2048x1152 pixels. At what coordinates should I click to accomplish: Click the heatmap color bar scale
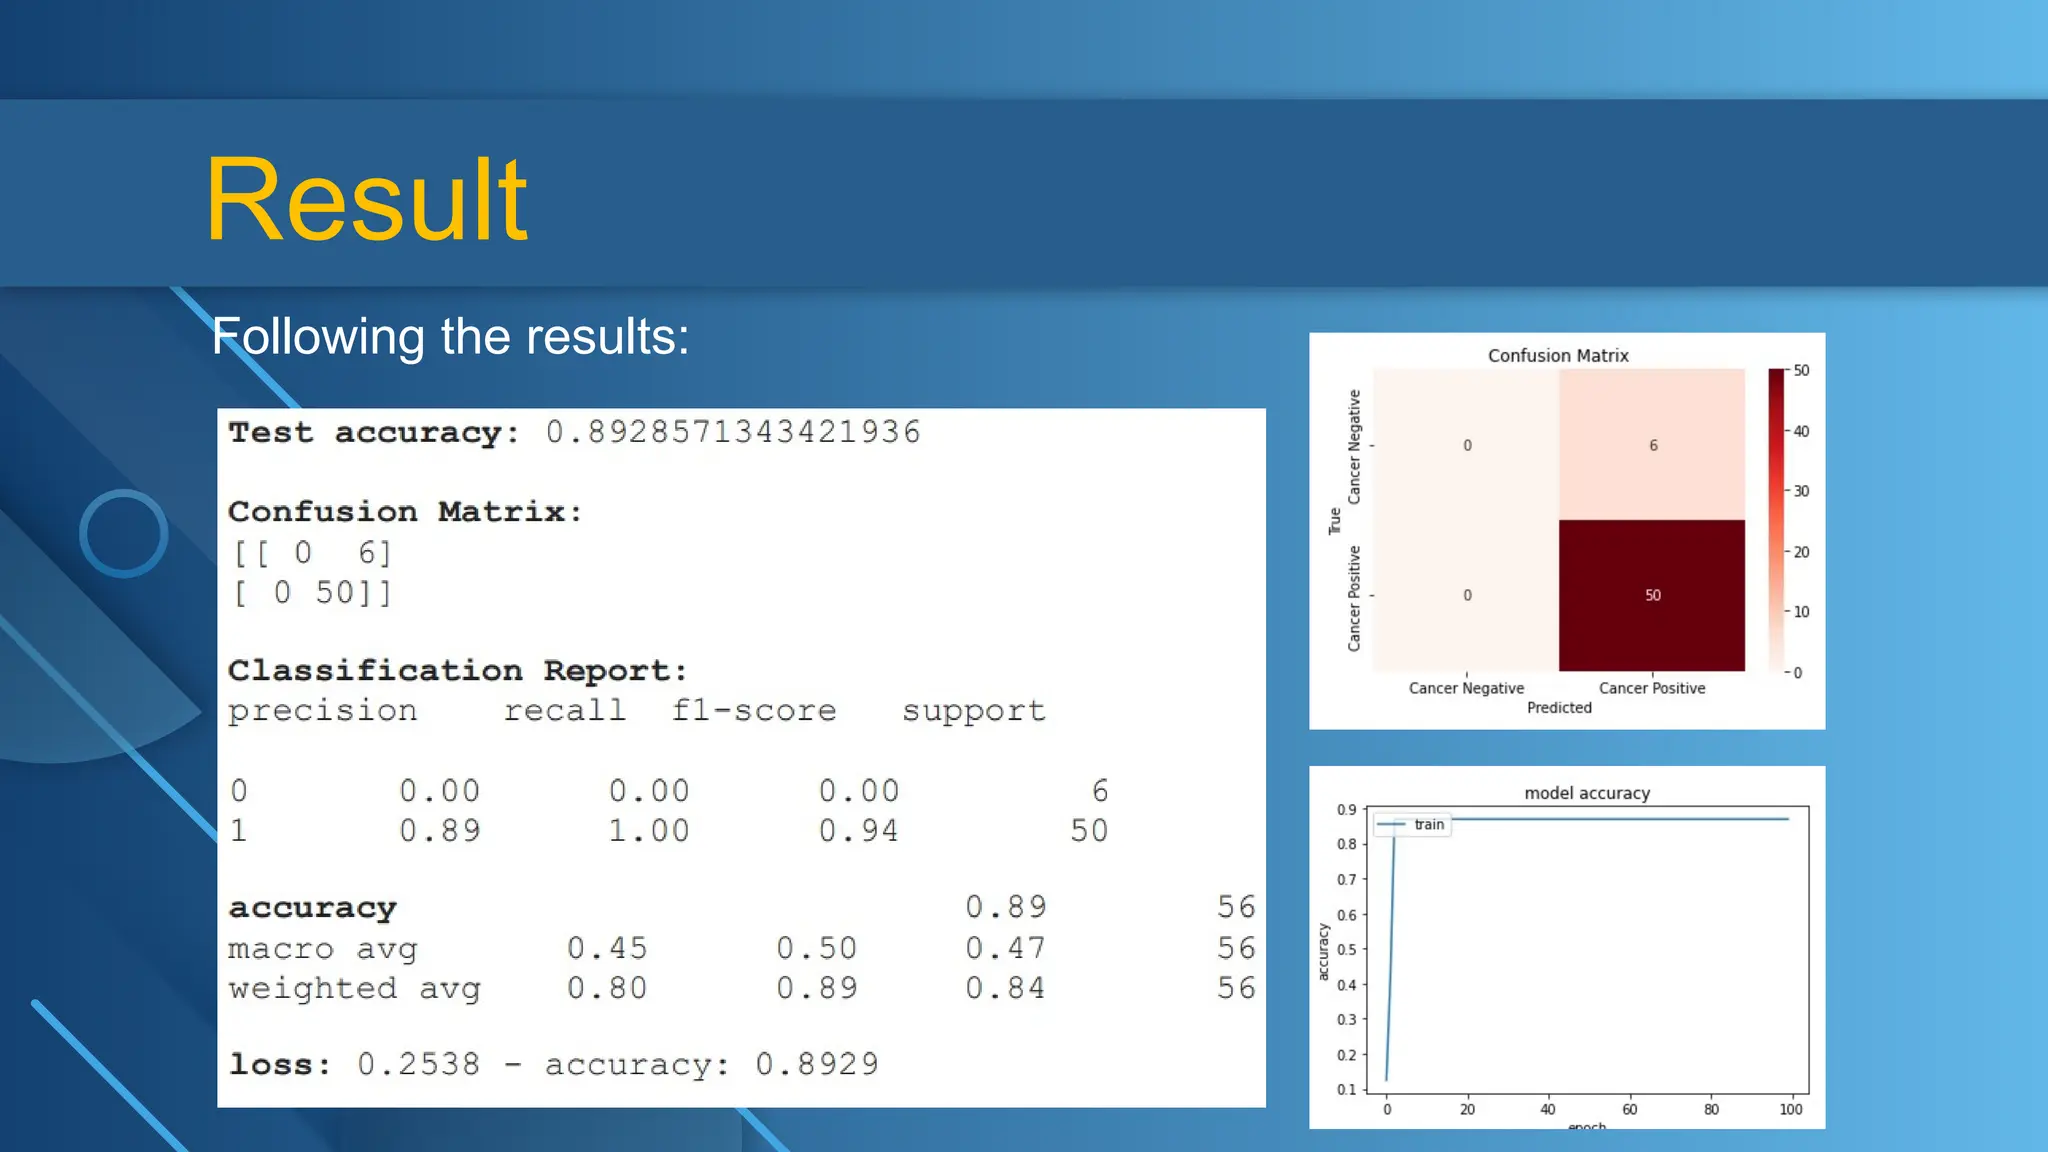(x=1776, y=520)
